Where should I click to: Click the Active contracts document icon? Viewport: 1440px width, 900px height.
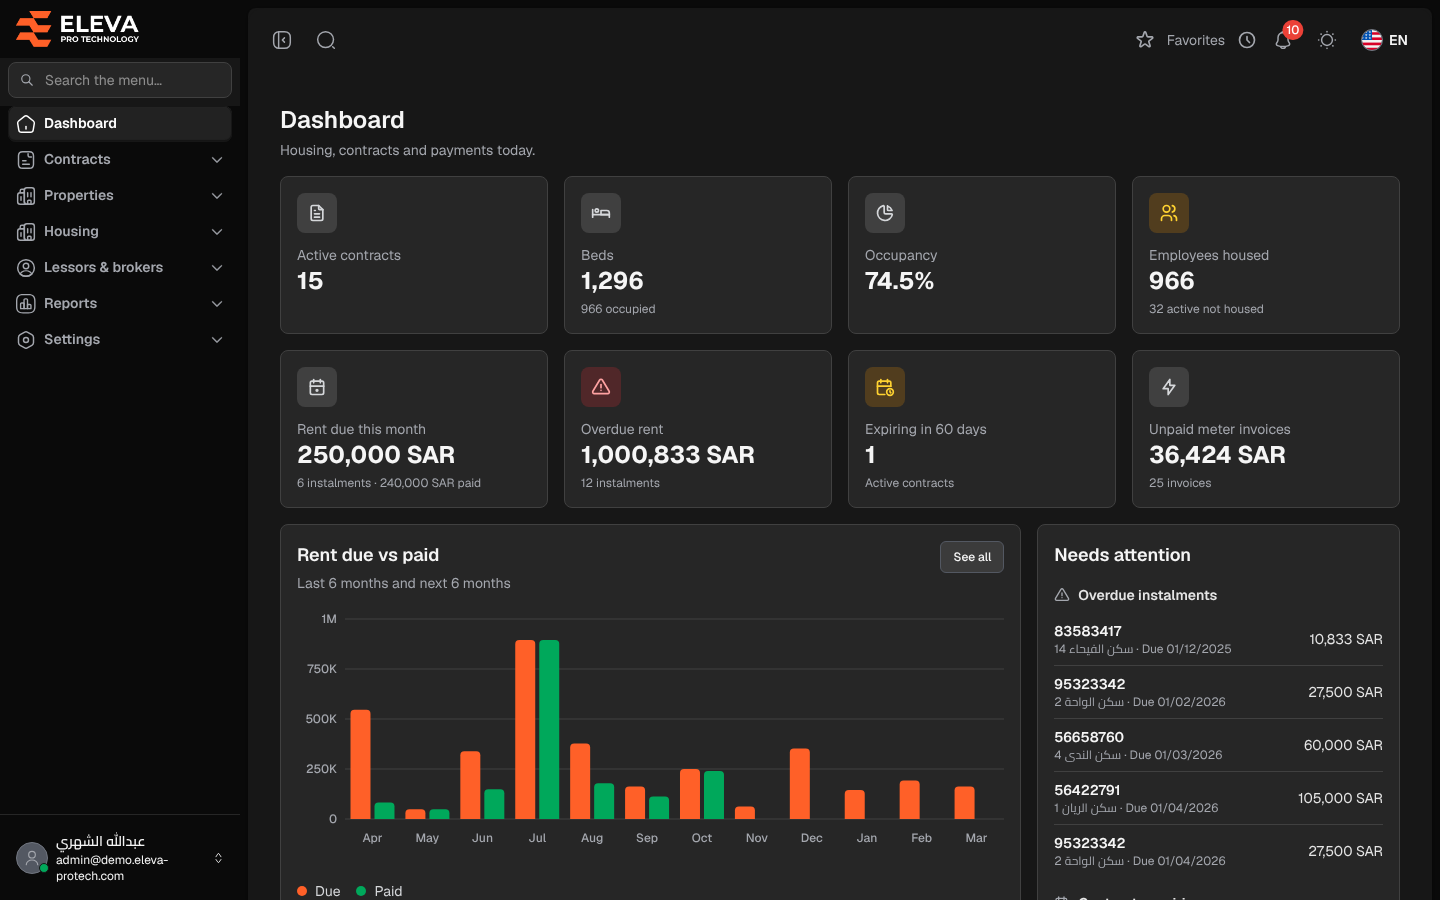click(317, 213)
